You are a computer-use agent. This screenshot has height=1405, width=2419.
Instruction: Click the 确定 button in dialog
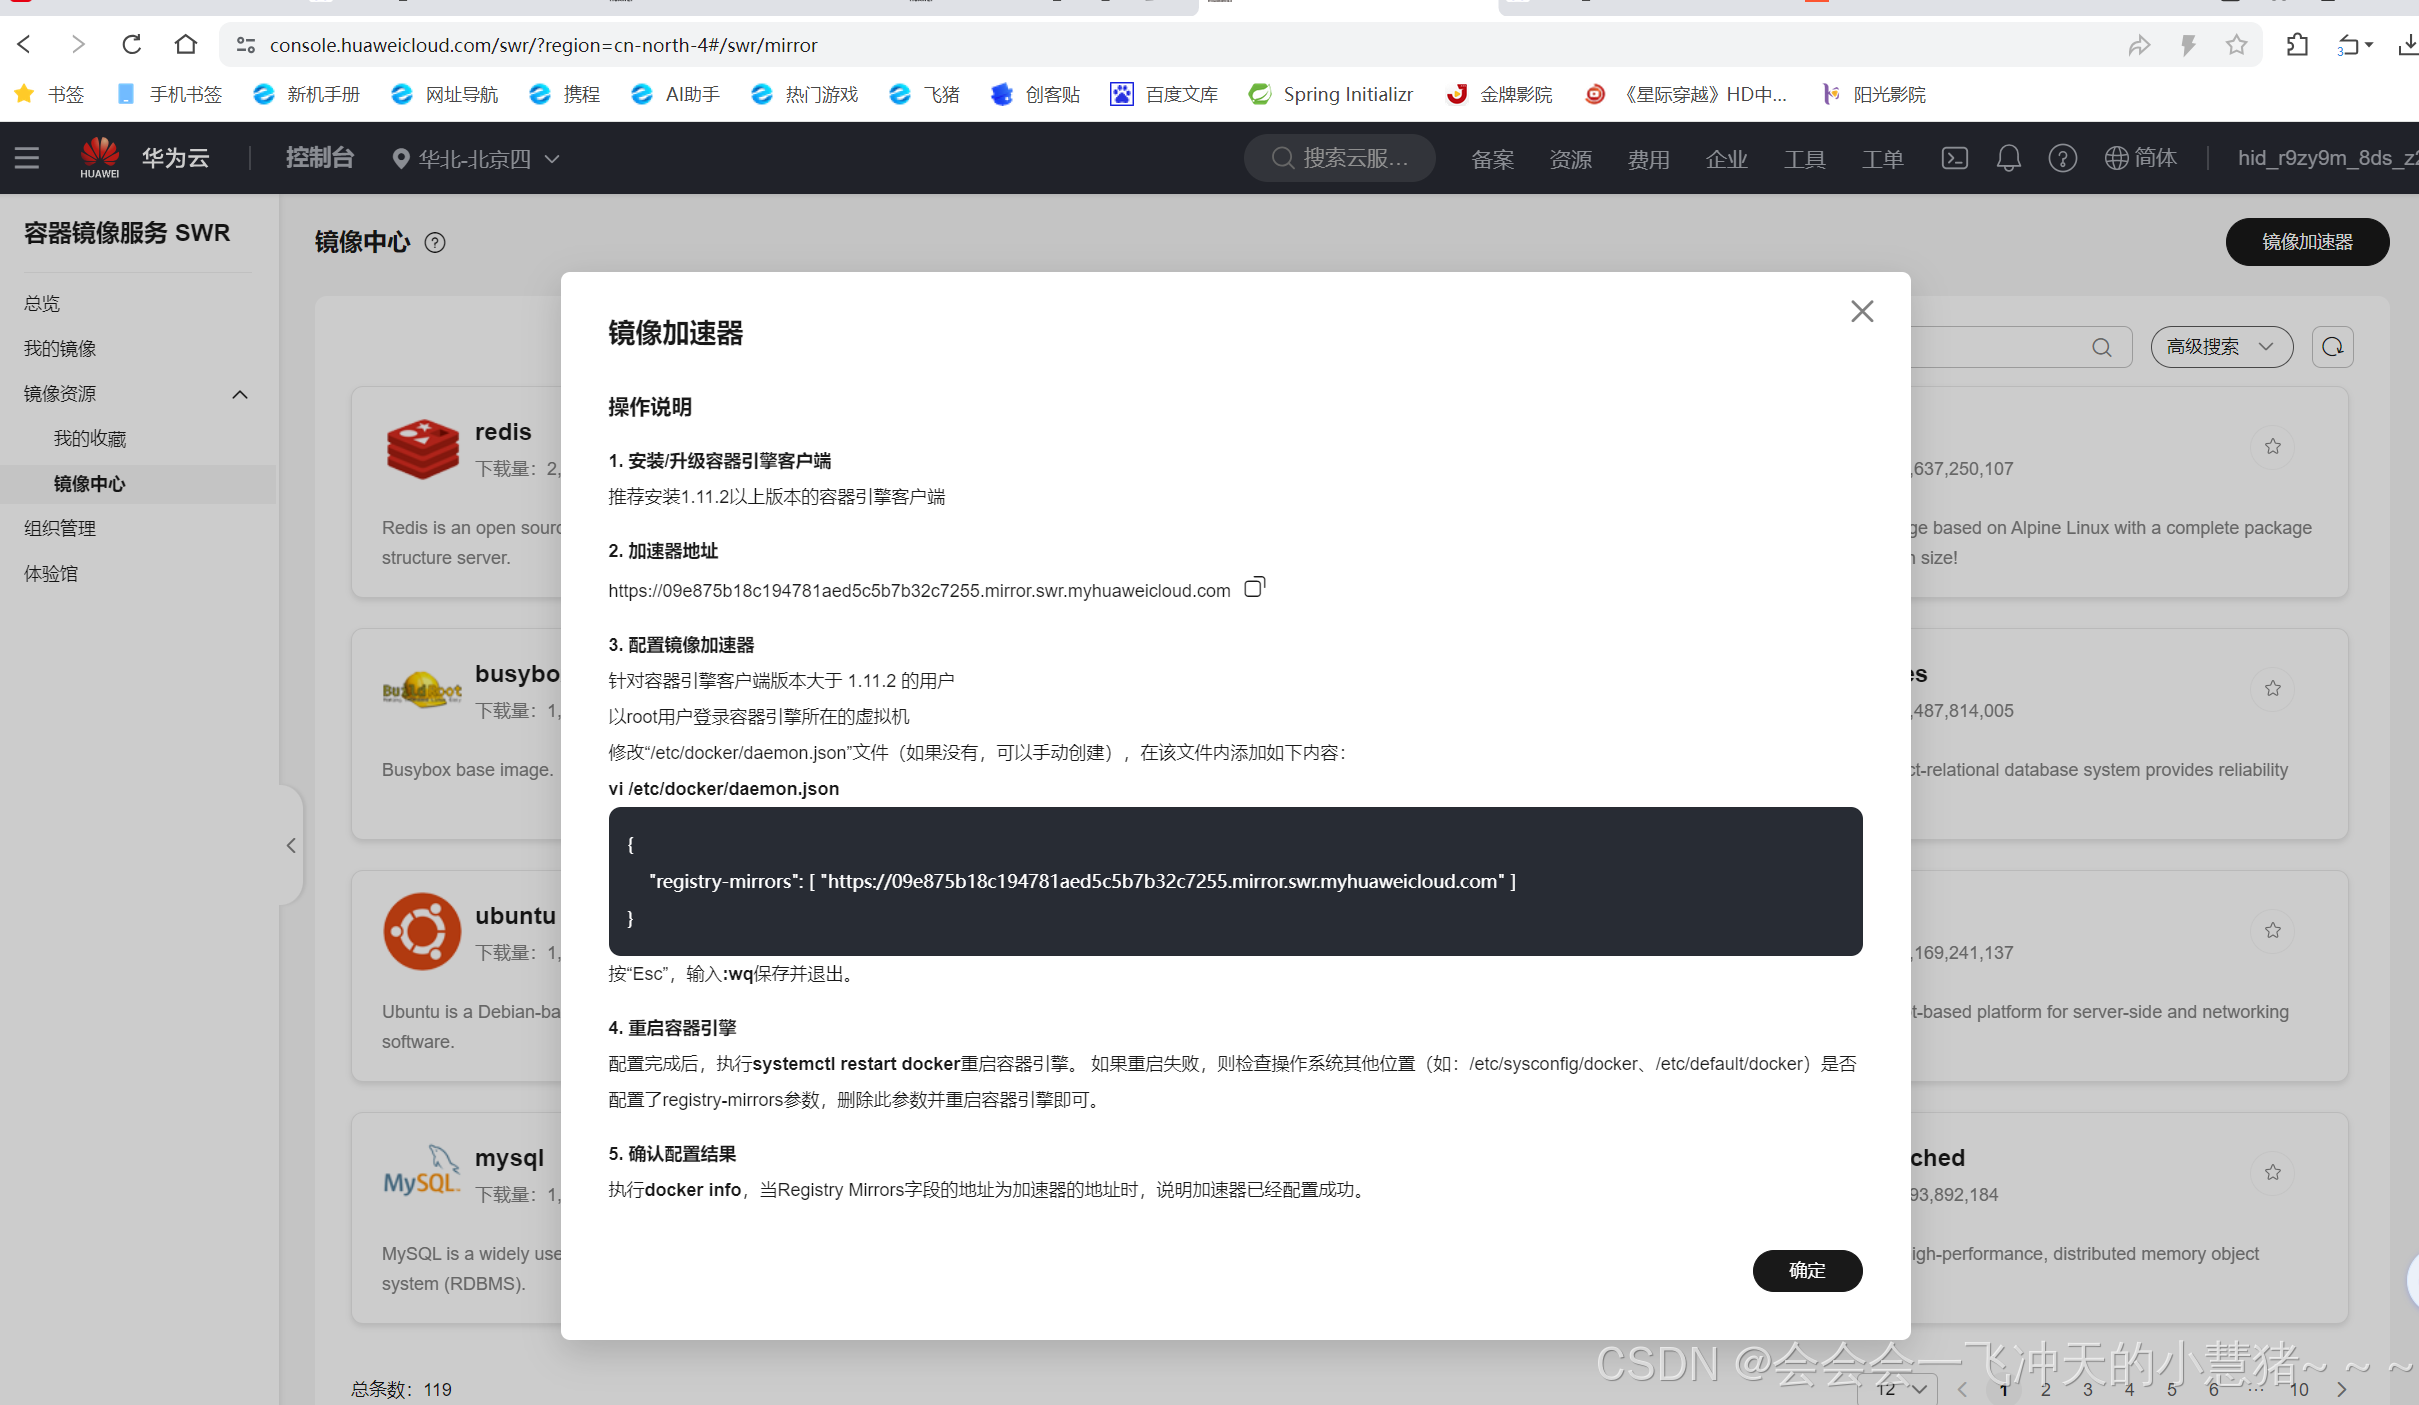(x=1806, y=1270)
